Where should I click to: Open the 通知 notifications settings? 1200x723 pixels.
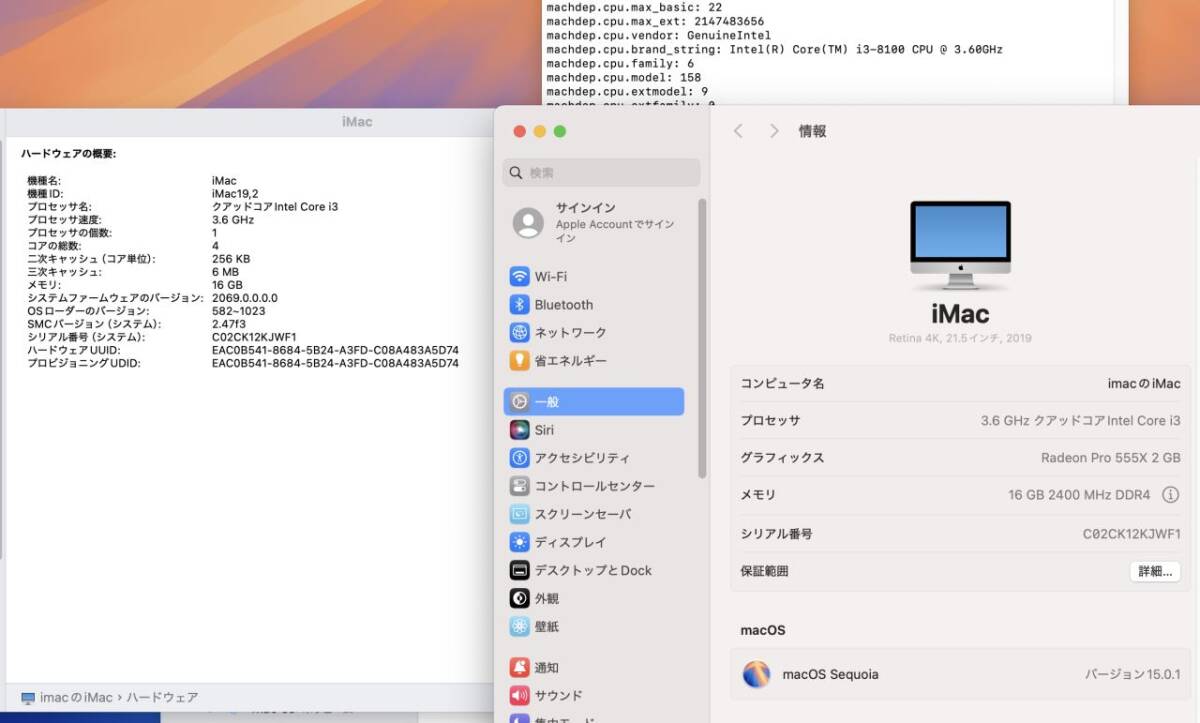click(x=545, y=666)
